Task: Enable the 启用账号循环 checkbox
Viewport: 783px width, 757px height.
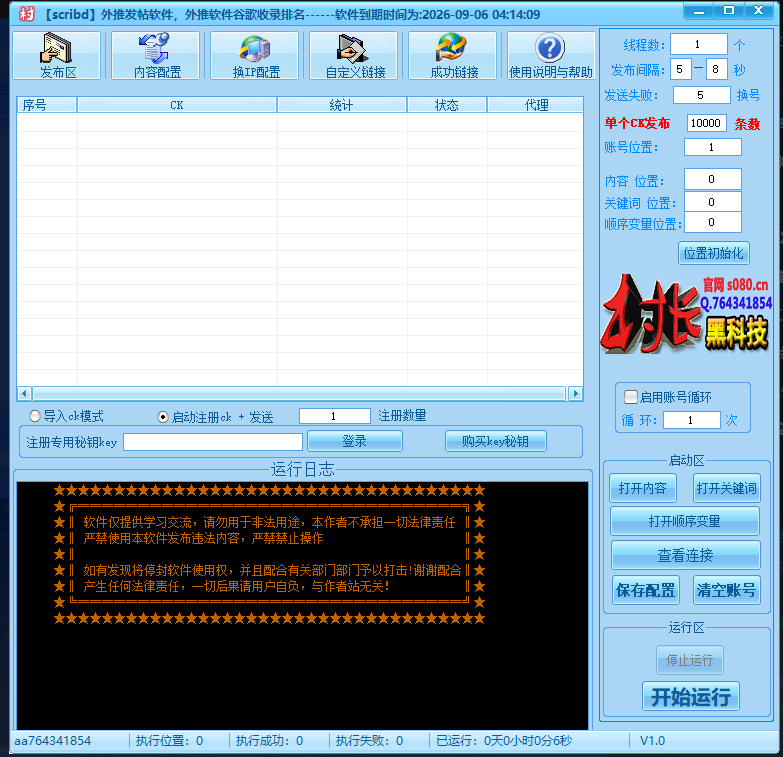Action: click(631, 396)
